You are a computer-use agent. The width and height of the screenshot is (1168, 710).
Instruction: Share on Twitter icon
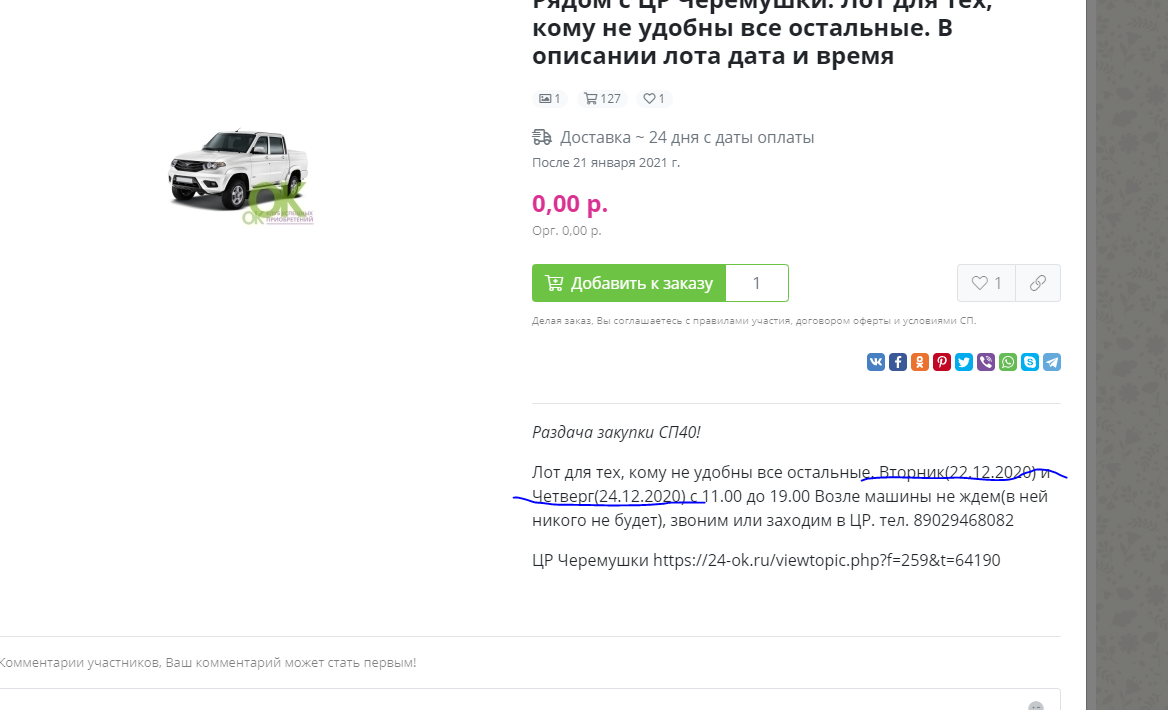coord(964,362)
